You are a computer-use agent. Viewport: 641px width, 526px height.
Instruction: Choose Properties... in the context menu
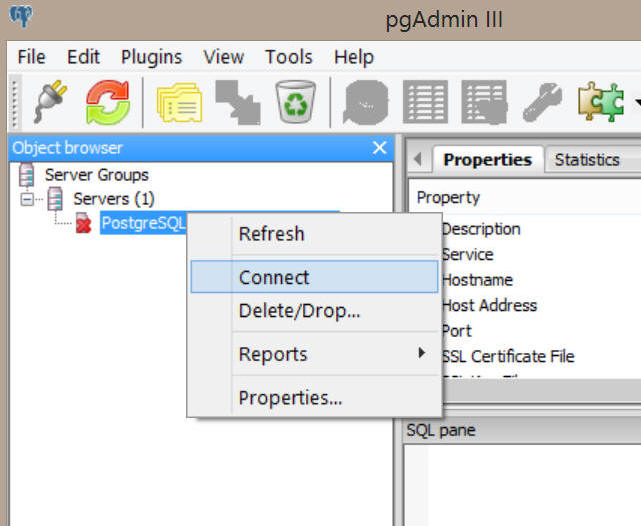tap(314, 398)
